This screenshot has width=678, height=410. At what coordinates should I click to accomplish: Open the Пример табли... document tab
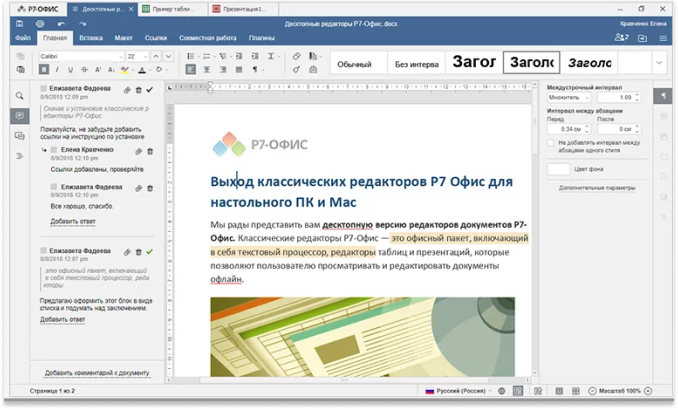[x=173, y=9]
